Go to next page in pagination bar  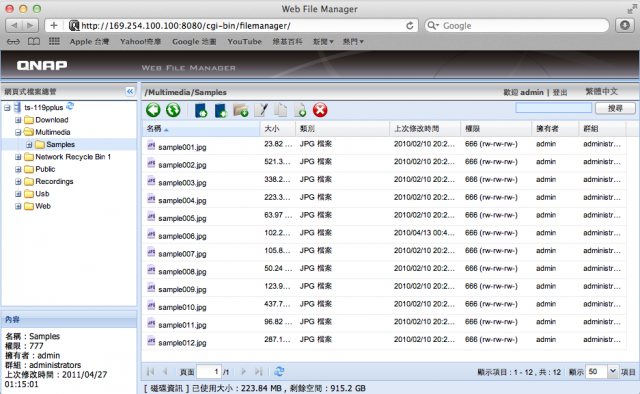point(243,372)
